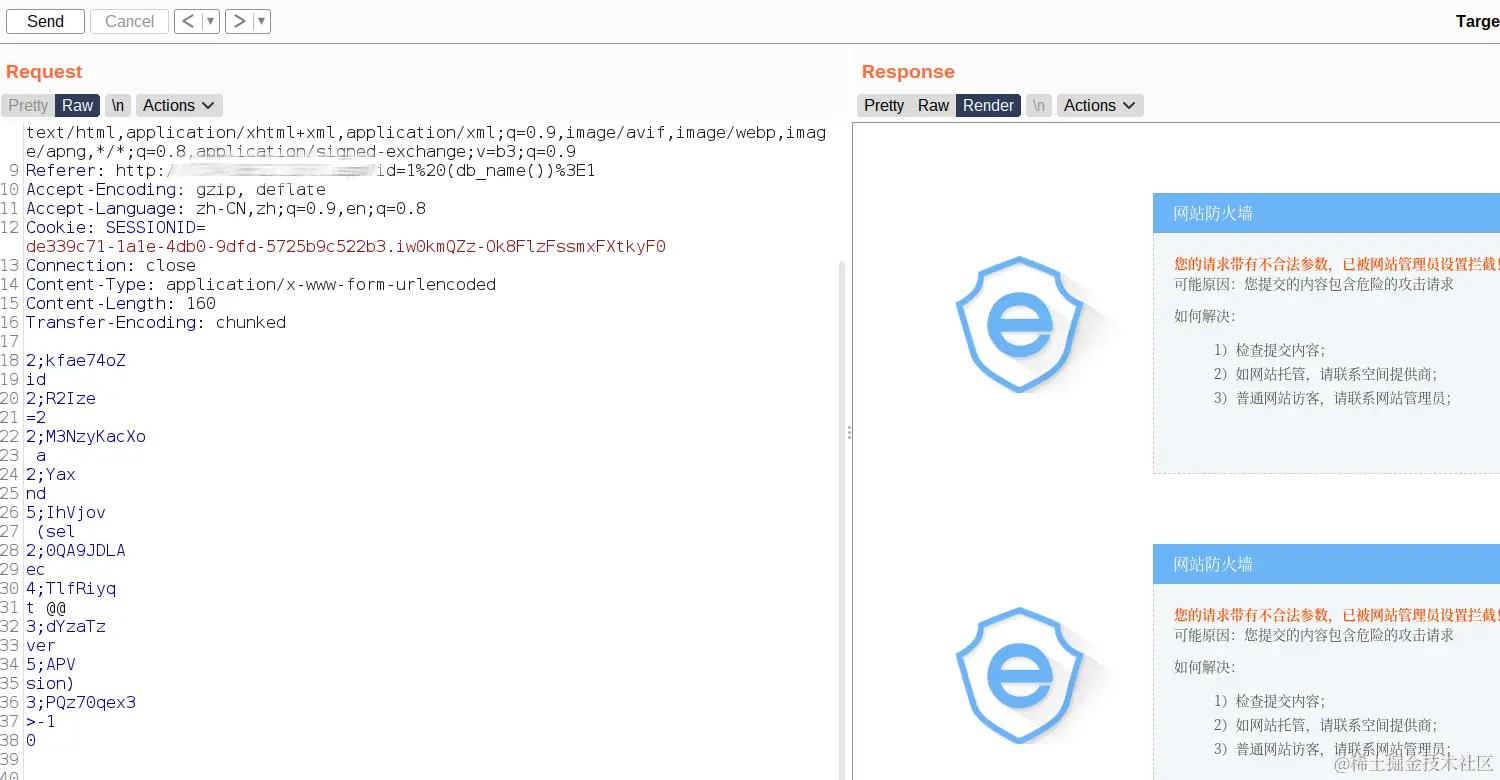Click the second 网站防火墙 banner header
Screen dimensions: 1500x780
[x=1326, y=564]
